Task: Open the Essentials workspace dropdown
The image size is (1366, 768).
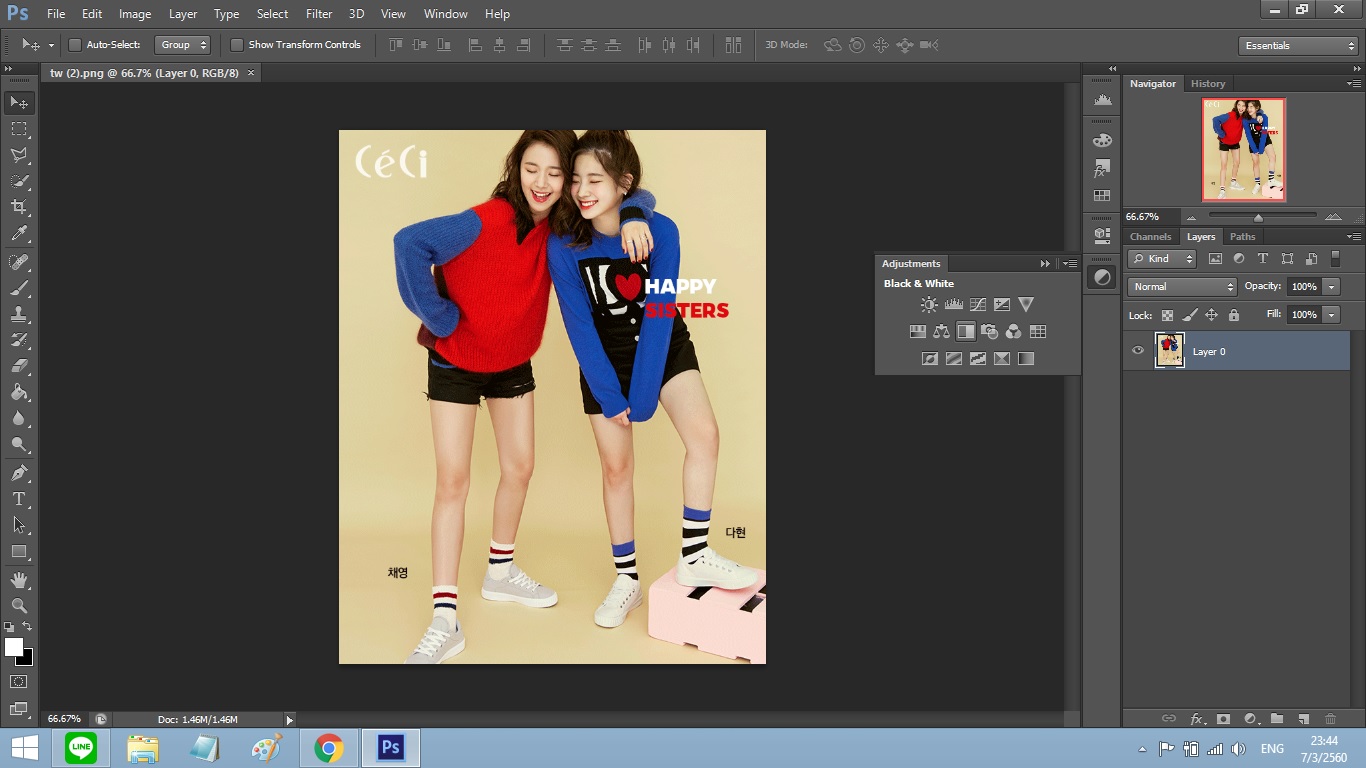Action: pyautogui.click(x=1297, y=46)
